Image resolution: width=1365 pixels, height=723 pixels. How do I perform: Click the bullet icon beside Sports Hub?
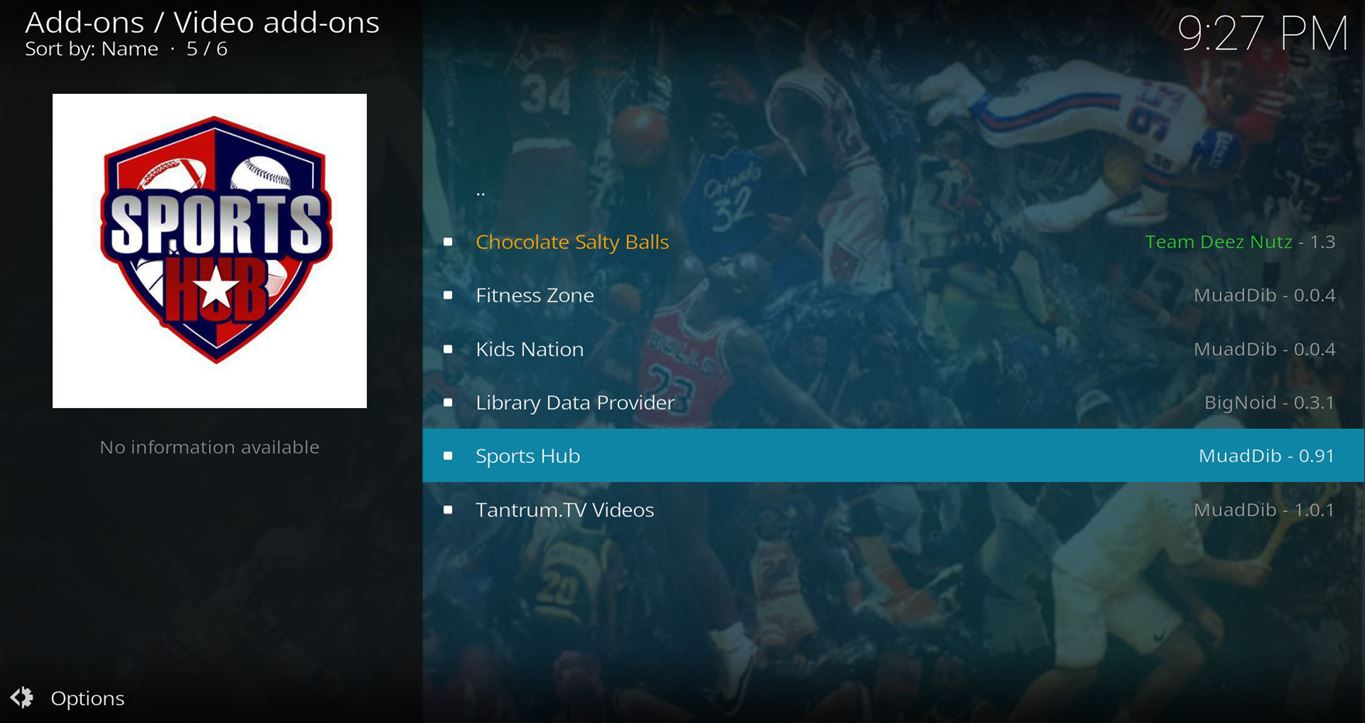point(448,456)
